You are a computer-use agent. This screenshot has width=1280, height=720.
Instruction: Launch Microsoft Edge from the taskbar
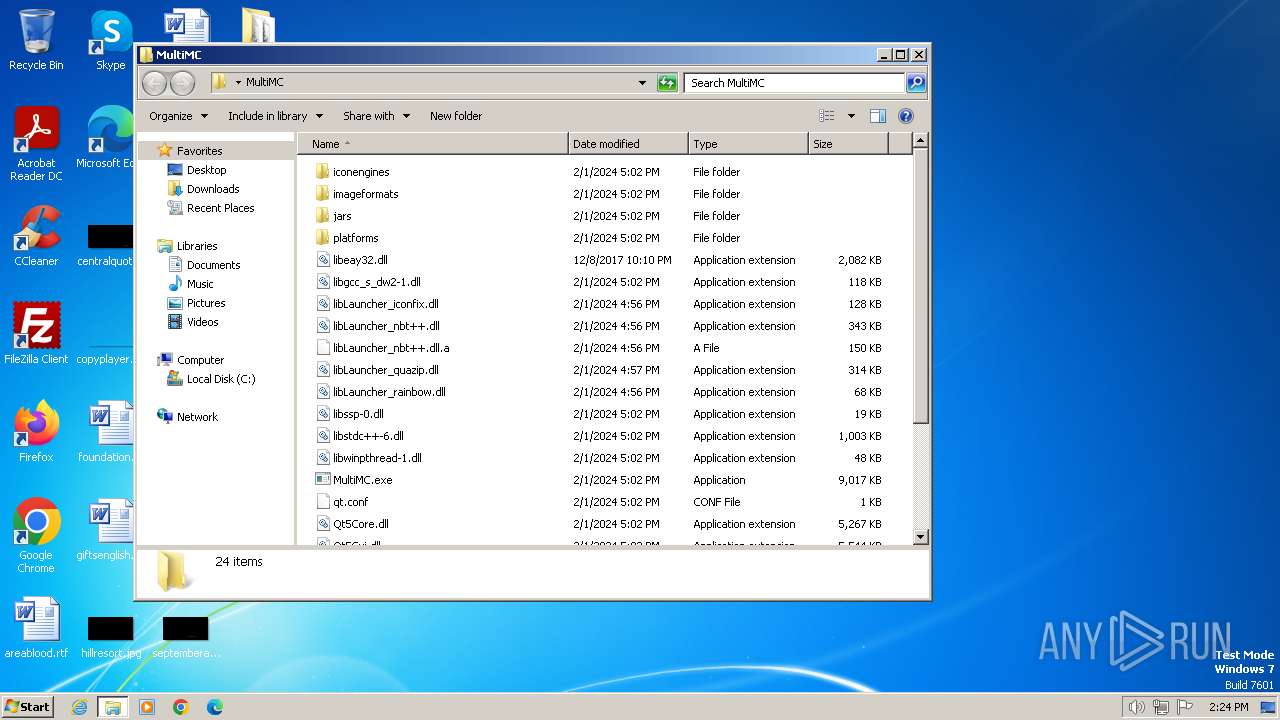point(215,707)
